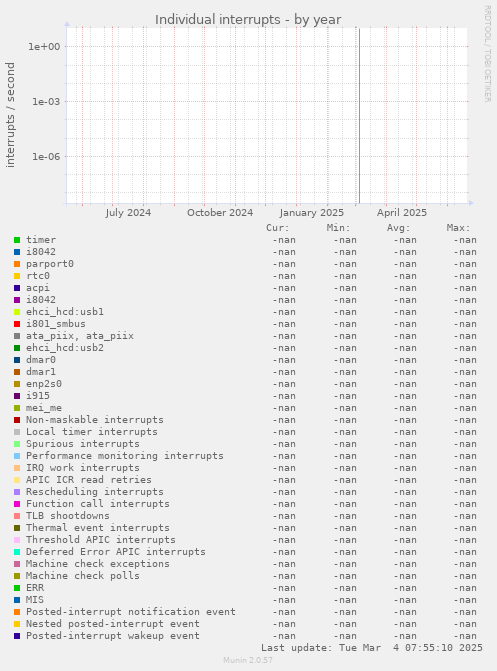The image size is (497, 671).
Task: Click the graph title Individual interrupts - by year
Action: [x=248, y=20]
